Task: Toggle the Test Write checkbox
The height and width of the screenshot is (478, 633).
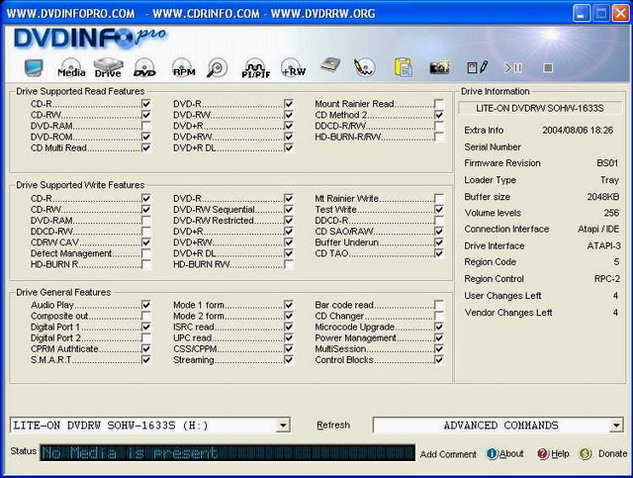Action: coord(439,210)
